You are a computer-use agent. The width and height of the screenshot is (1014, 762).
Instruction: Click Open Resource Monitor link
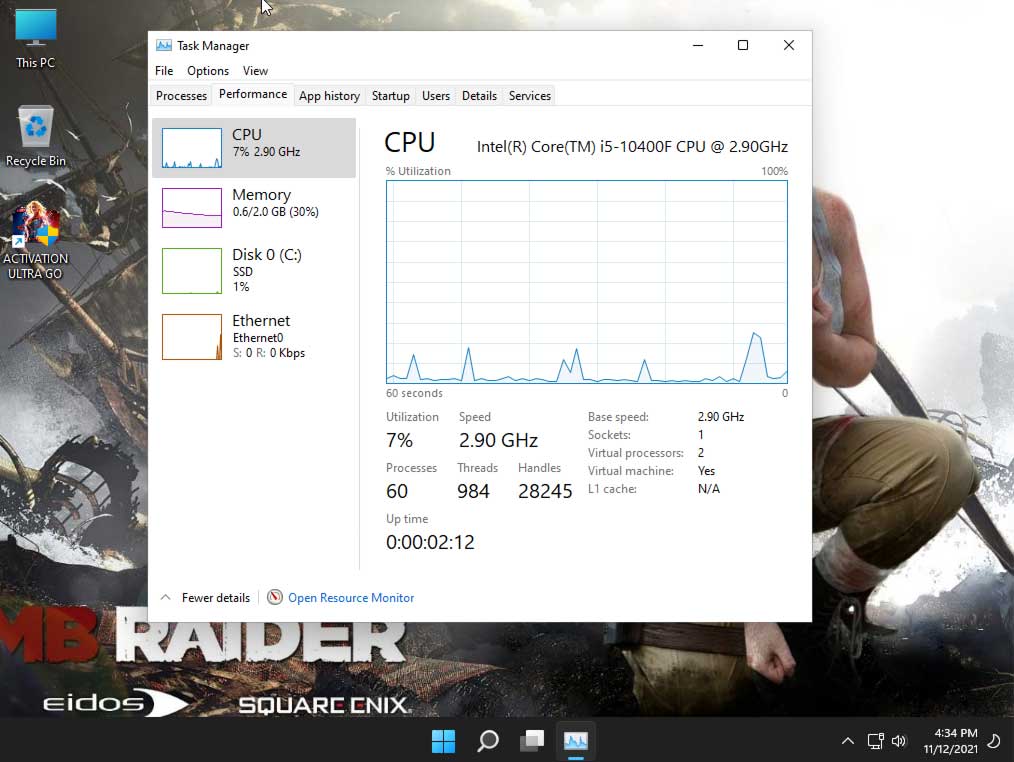coord(351,598)
